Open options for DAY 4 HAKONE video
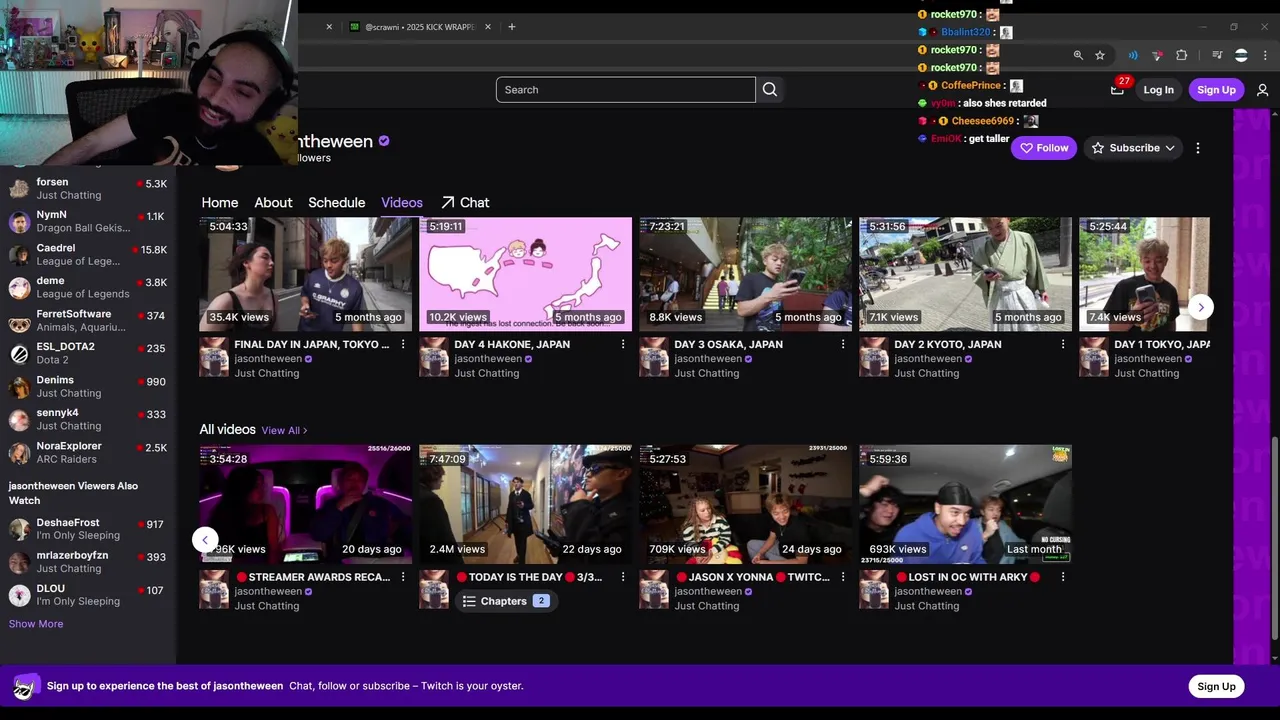 coord(623,344)
